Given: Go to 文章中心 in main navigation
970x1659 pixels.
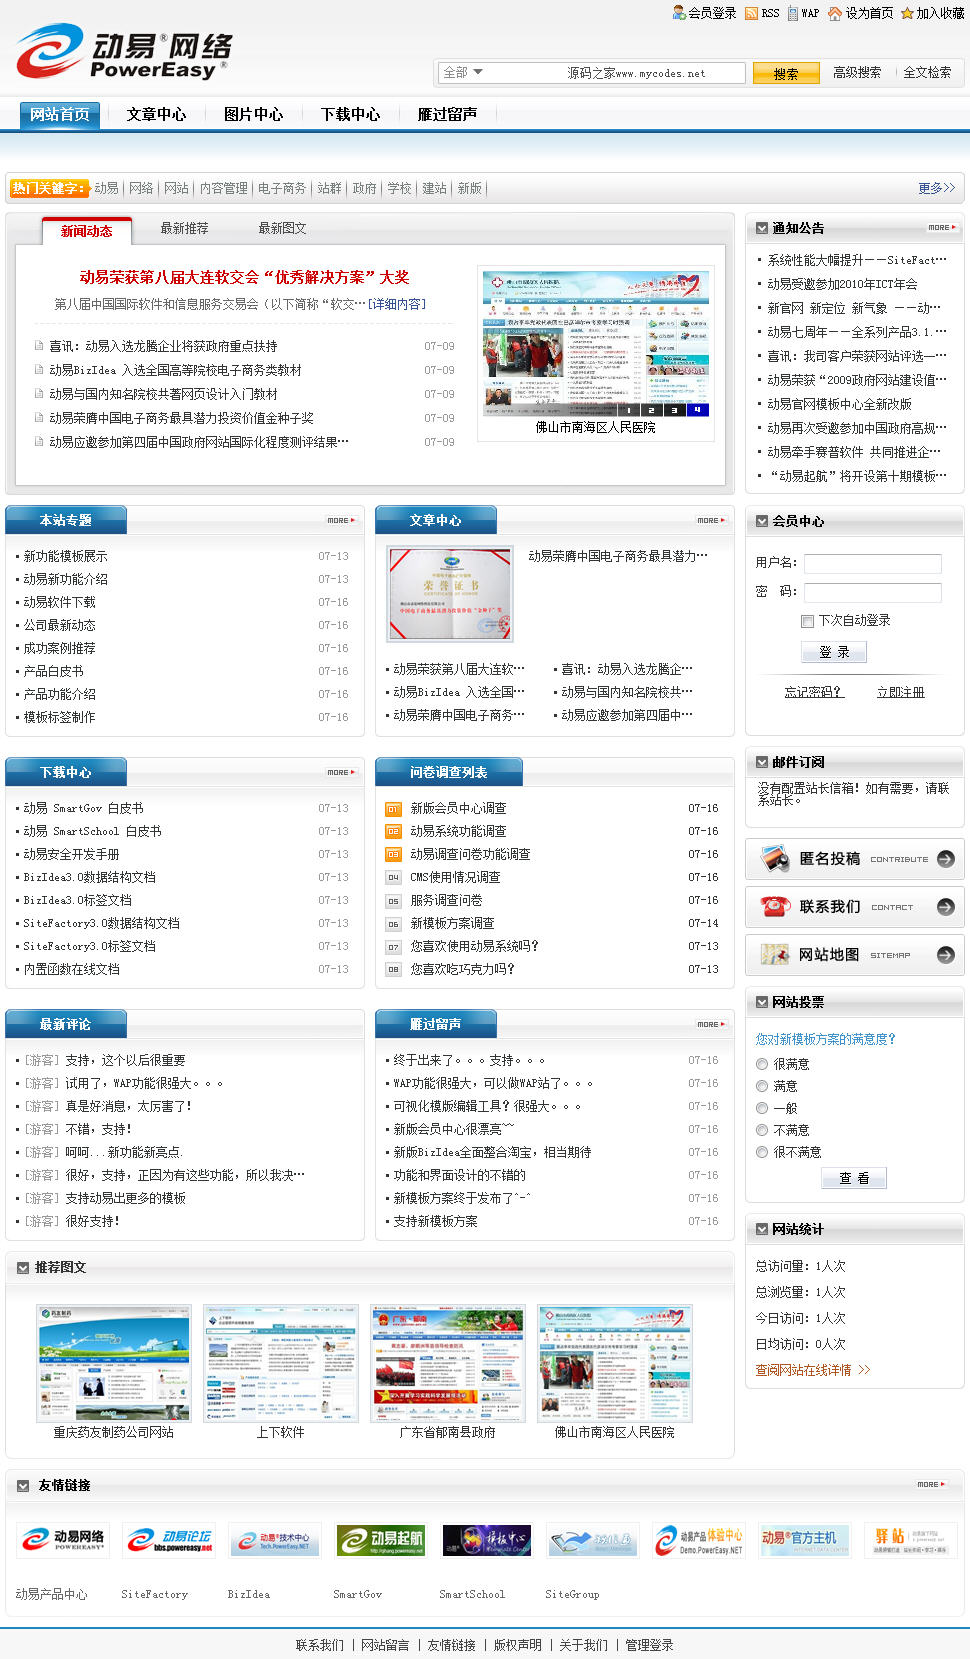Looking at the screenshot, I should click(x=156, y=115).
